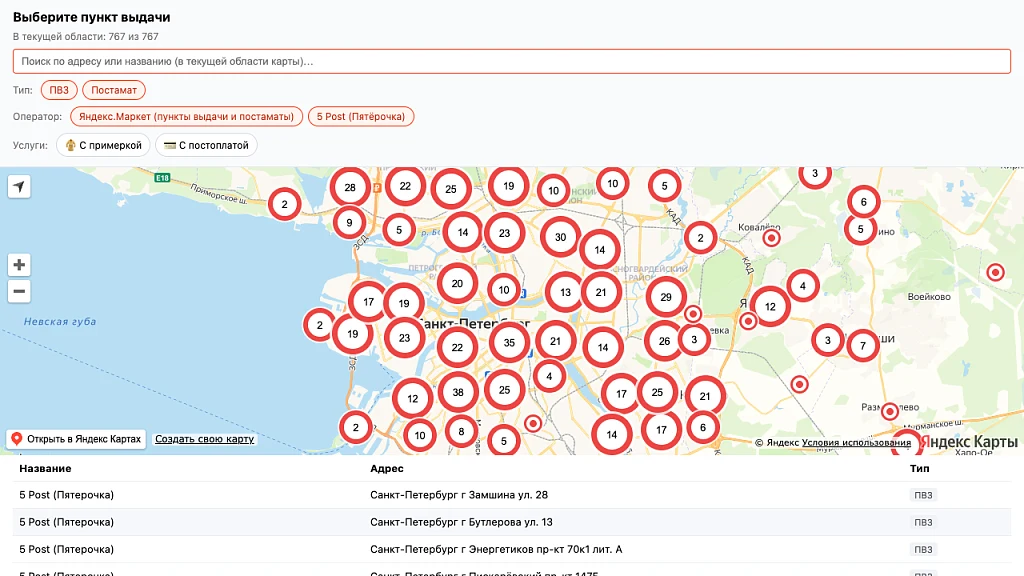Click the single point marker above Воейково
The image size is (1024, 576).
coord(995,272)
